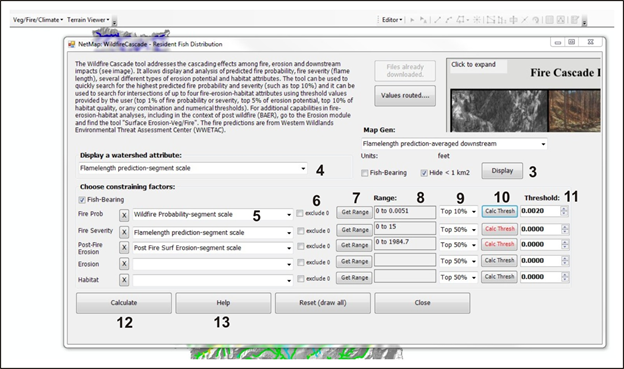Clear the Fire Severity row with X
This screenshot has height=369, width=624.
pos(124,232)
